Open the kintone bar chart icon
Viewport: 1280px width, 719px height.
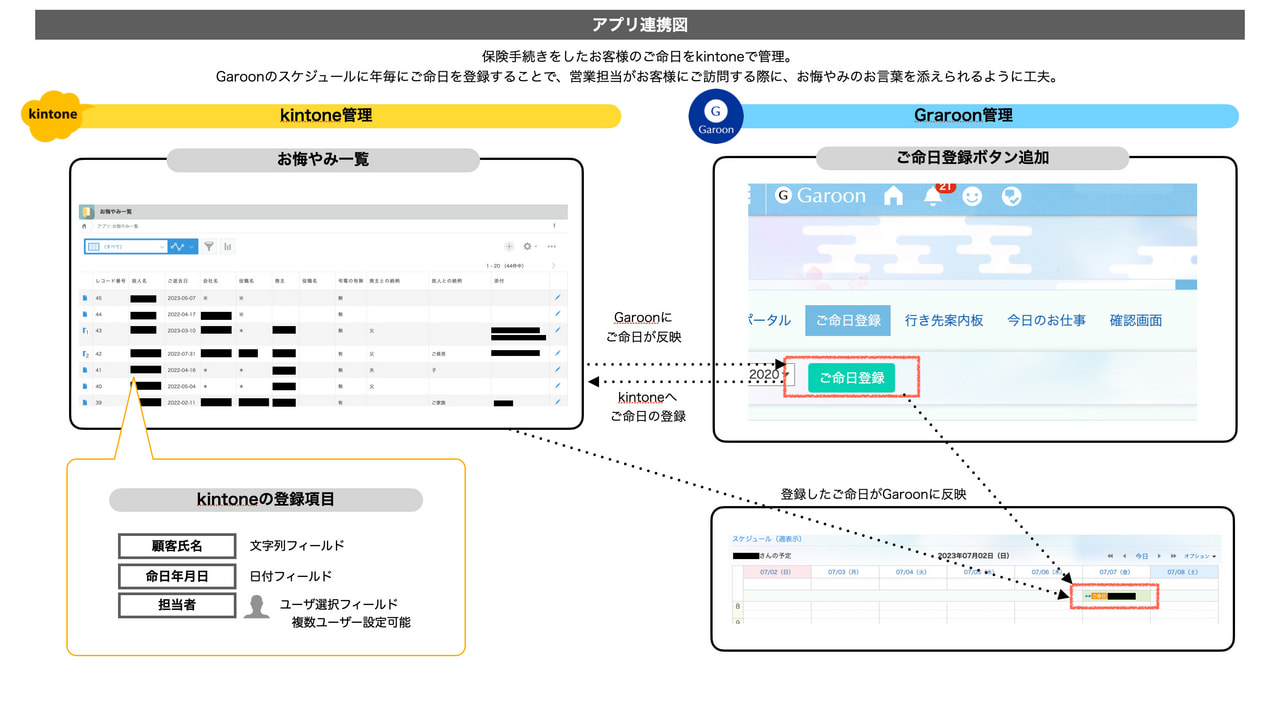(x=228, y=246)
